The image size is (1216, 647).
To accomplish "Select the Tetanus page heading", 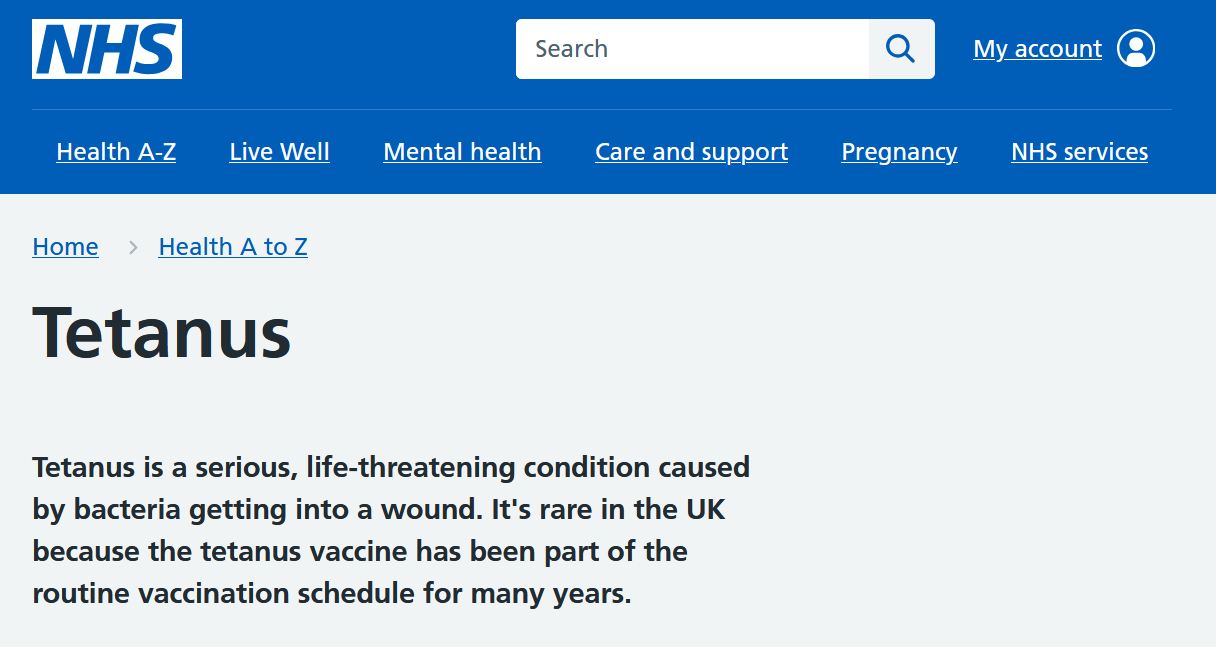I will pyautogui.click(x=162, y=332).
